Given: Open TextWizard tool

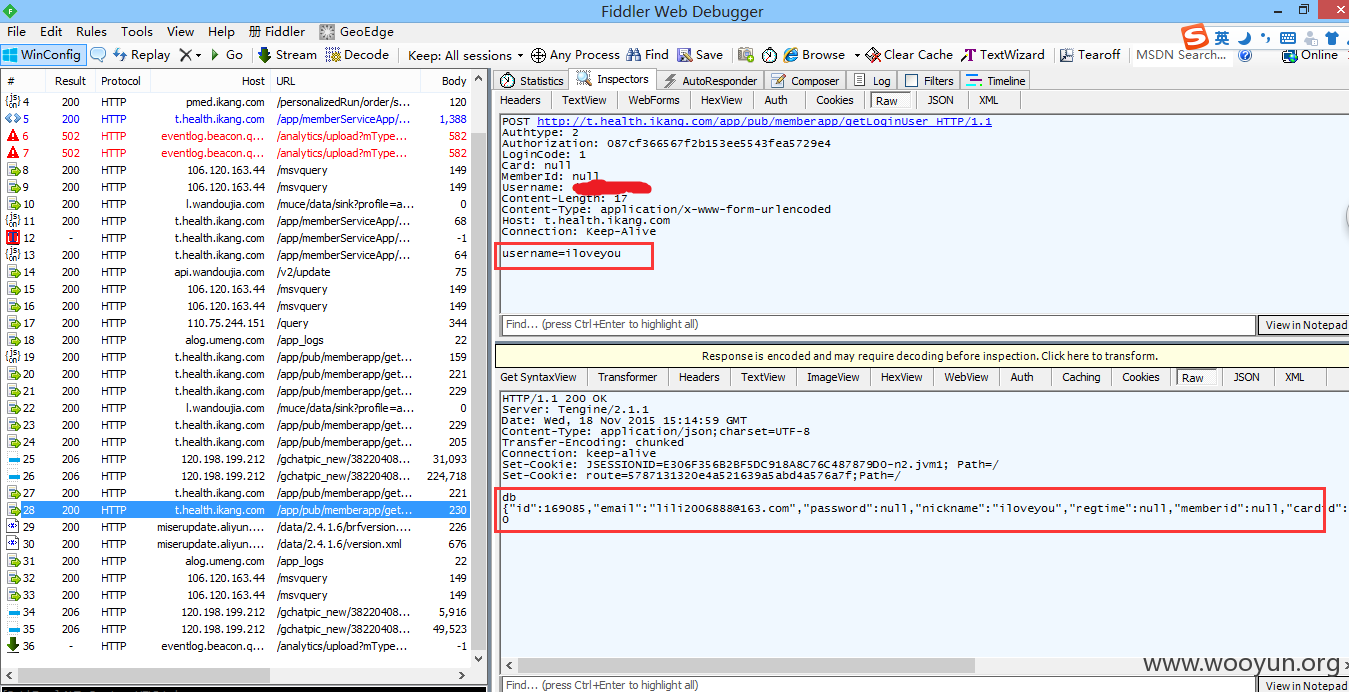Looking at the screenshot, I should tap(1003, 55).
